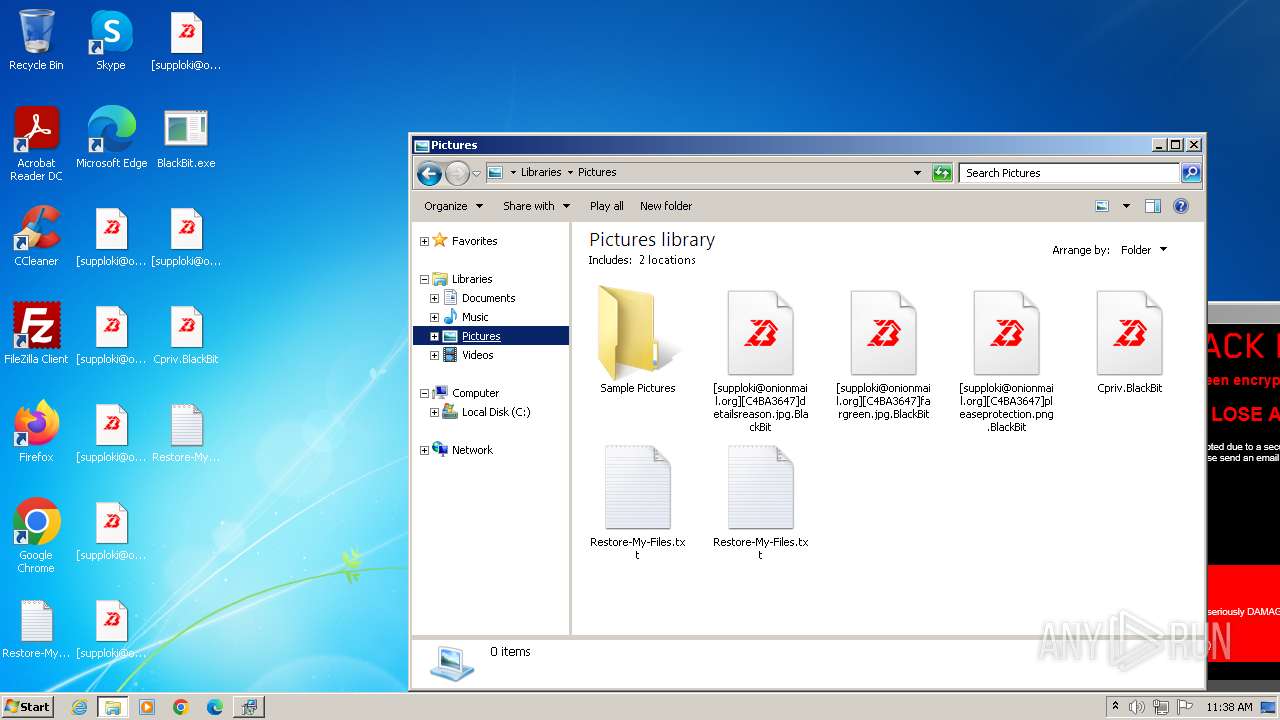The height and width of the screenshot is (720, 1280).
Task: Select Music in navigation pane
Action: tap(475, 317)
